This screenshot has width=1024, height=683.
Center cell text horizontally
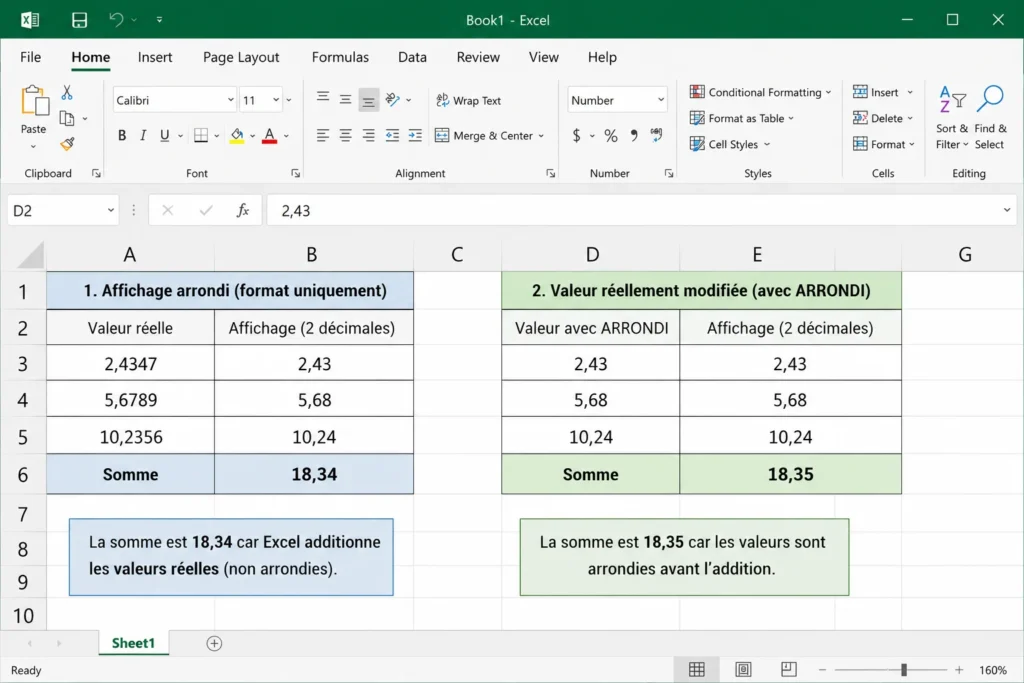pyautogui.click(x=345, y=135)
